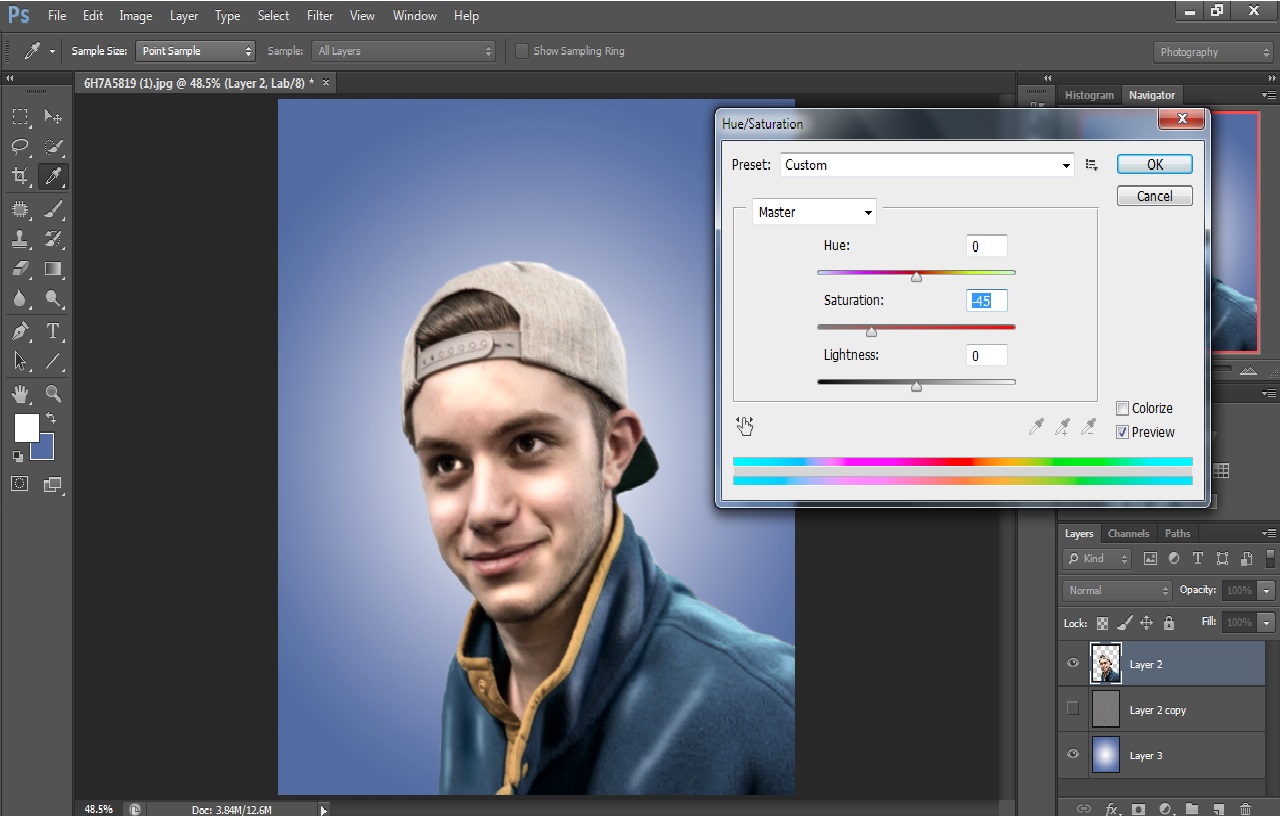Switch to the Paths tab
The image size is (1280, 816).
point(1177,533)
